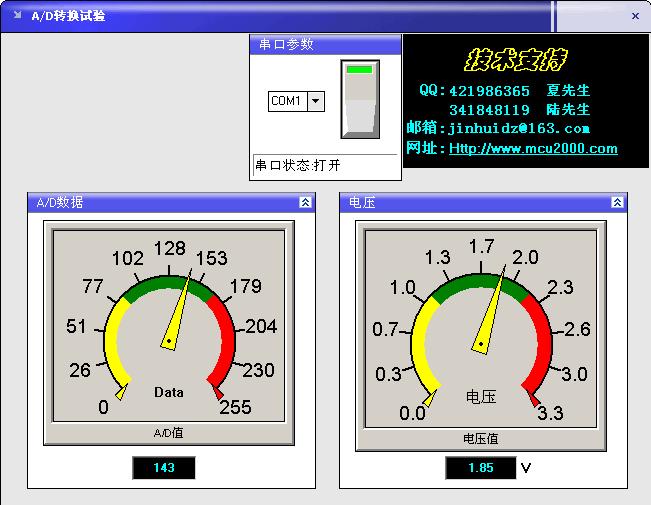
Task: Click the COM1 port text field
Action: tap(288, 101)
